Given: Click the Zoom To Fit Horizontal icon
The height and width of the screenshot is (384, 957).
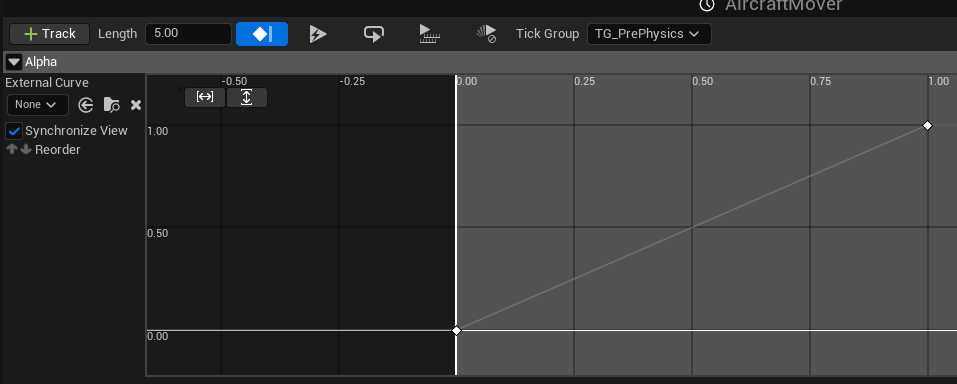Looking at the screenshot, I should tap(204, 97).
